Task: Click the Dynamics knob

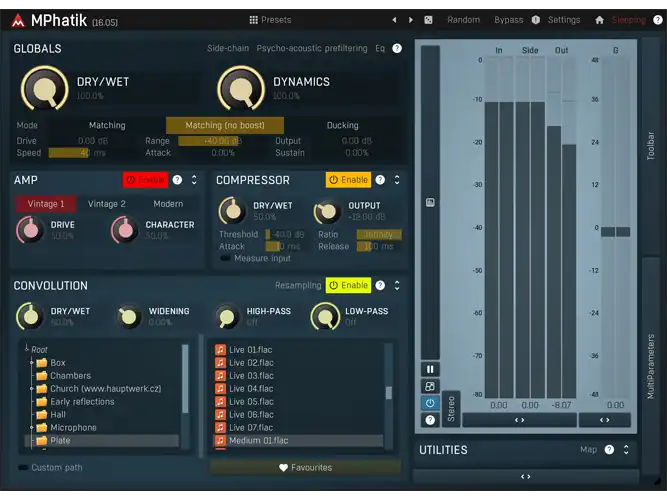Action: pyautogui.click(x=241, y=89)
